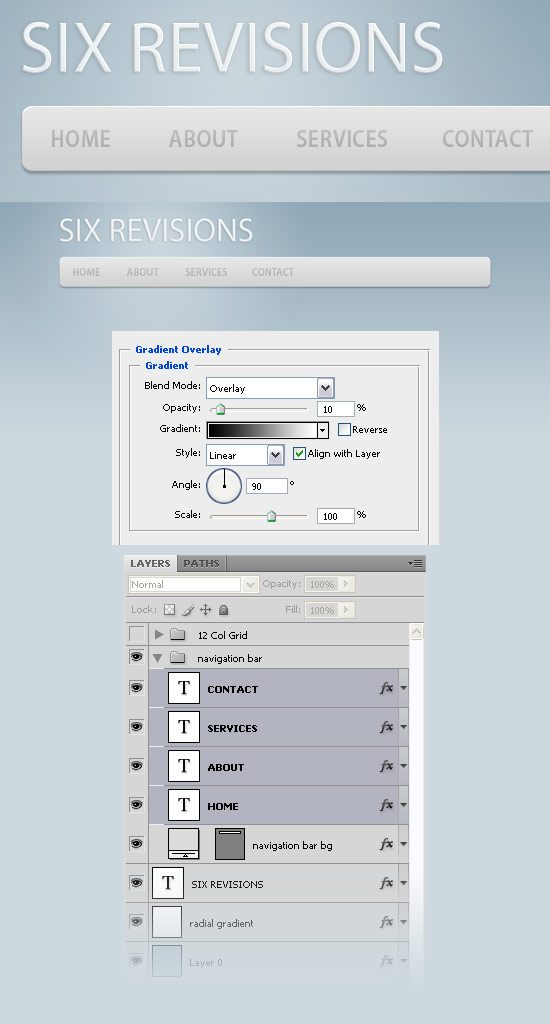Click the lock image pixels brush icon

pyautogui.click(x=188, y=610)
